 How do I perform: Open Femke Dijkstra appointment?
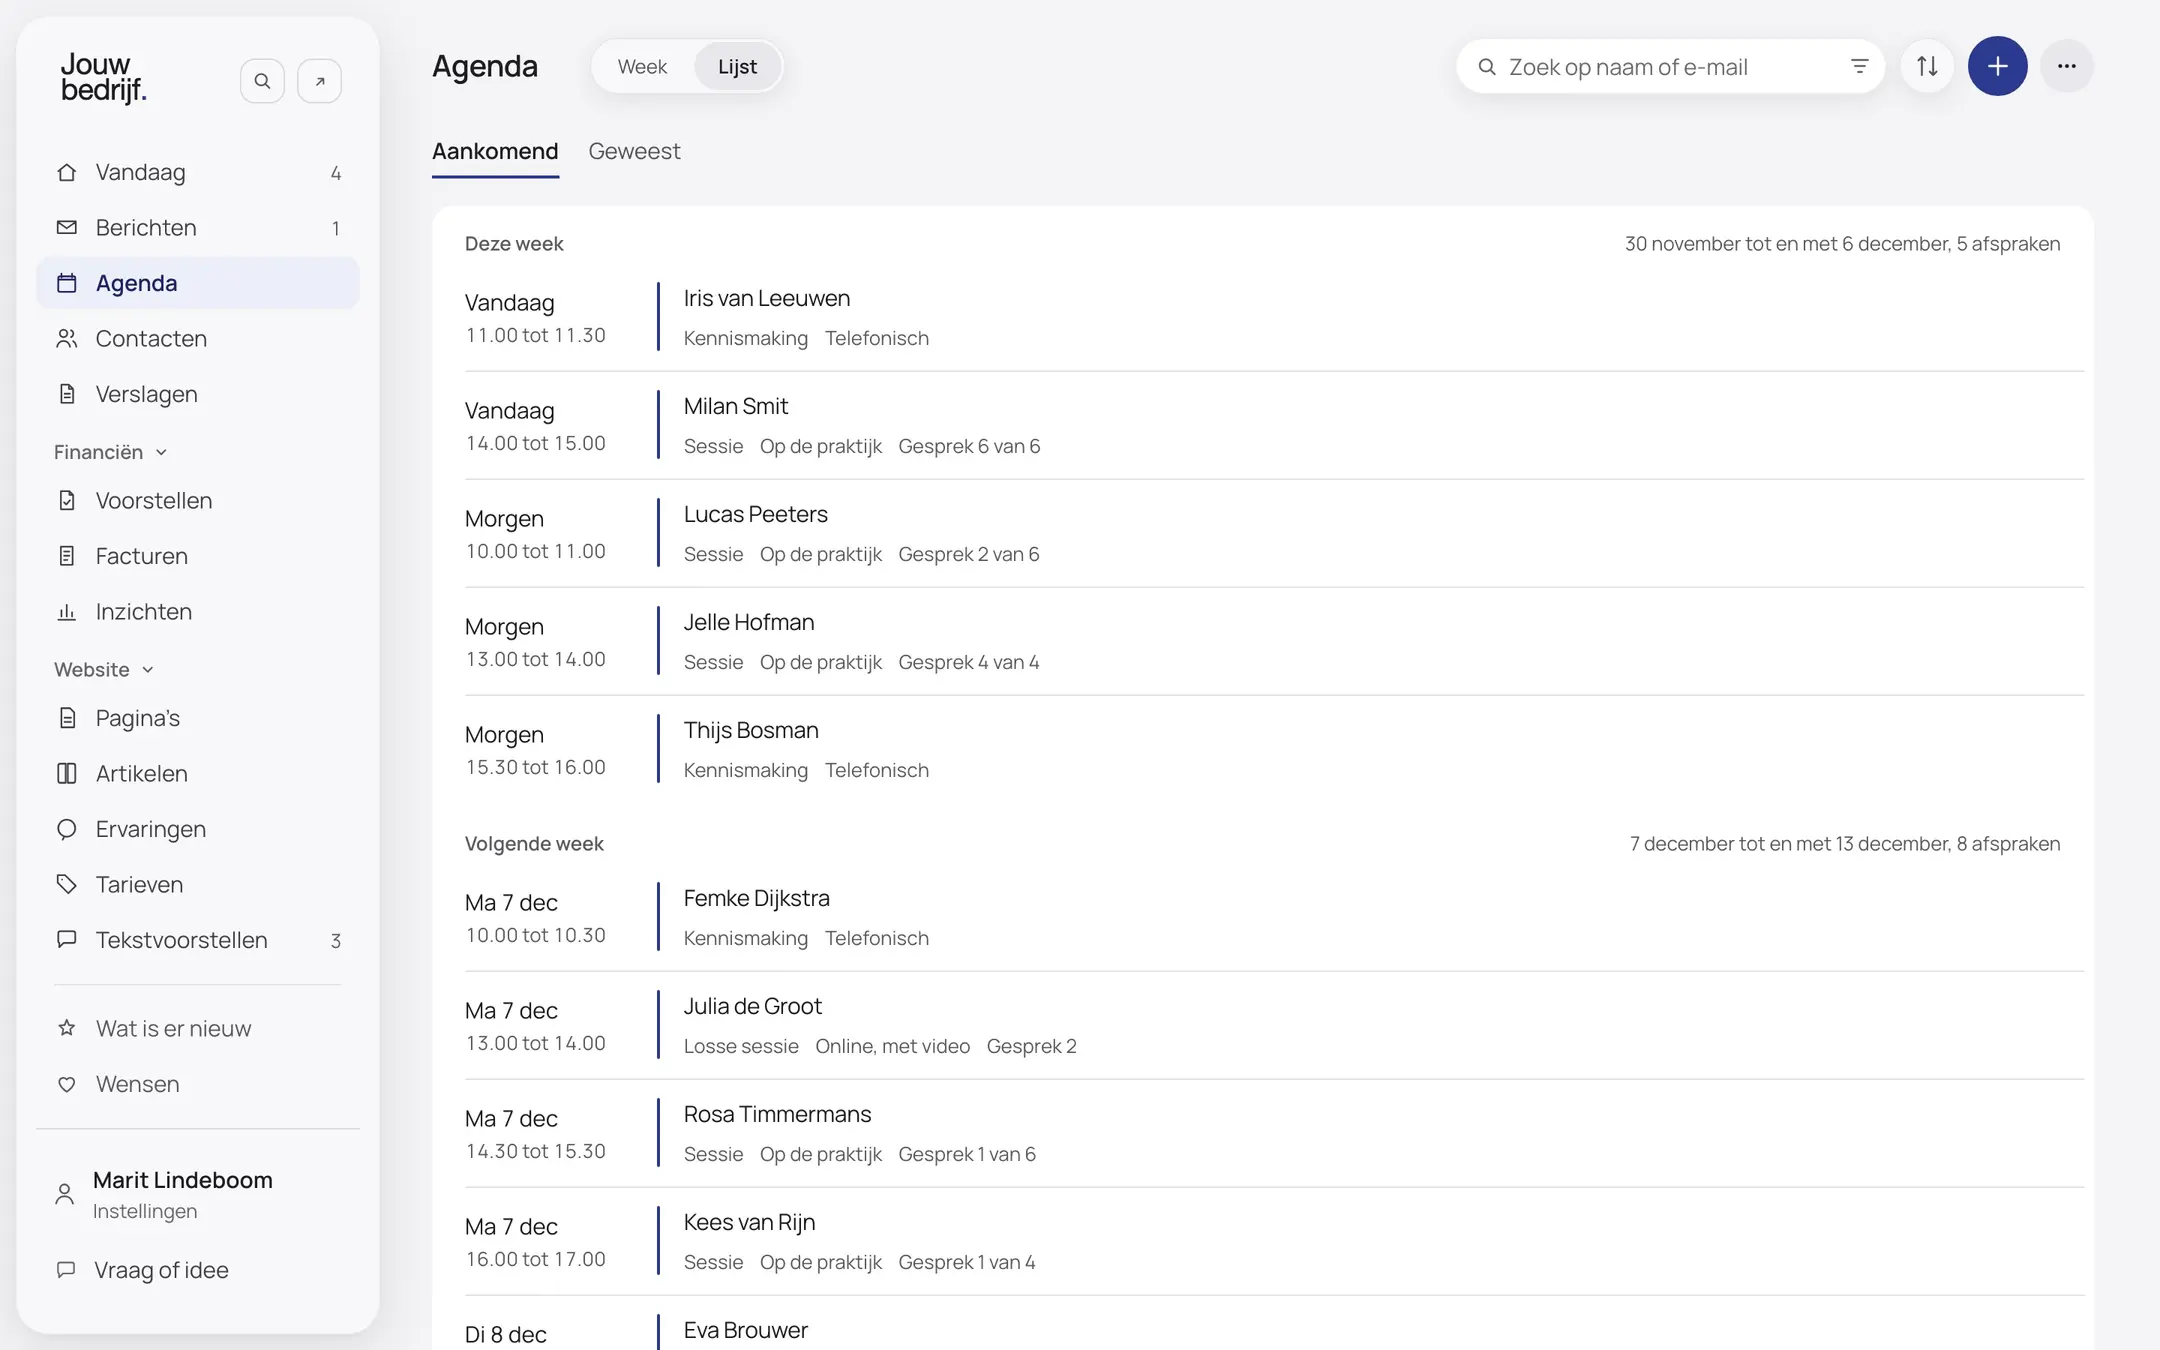point(1274,917)
